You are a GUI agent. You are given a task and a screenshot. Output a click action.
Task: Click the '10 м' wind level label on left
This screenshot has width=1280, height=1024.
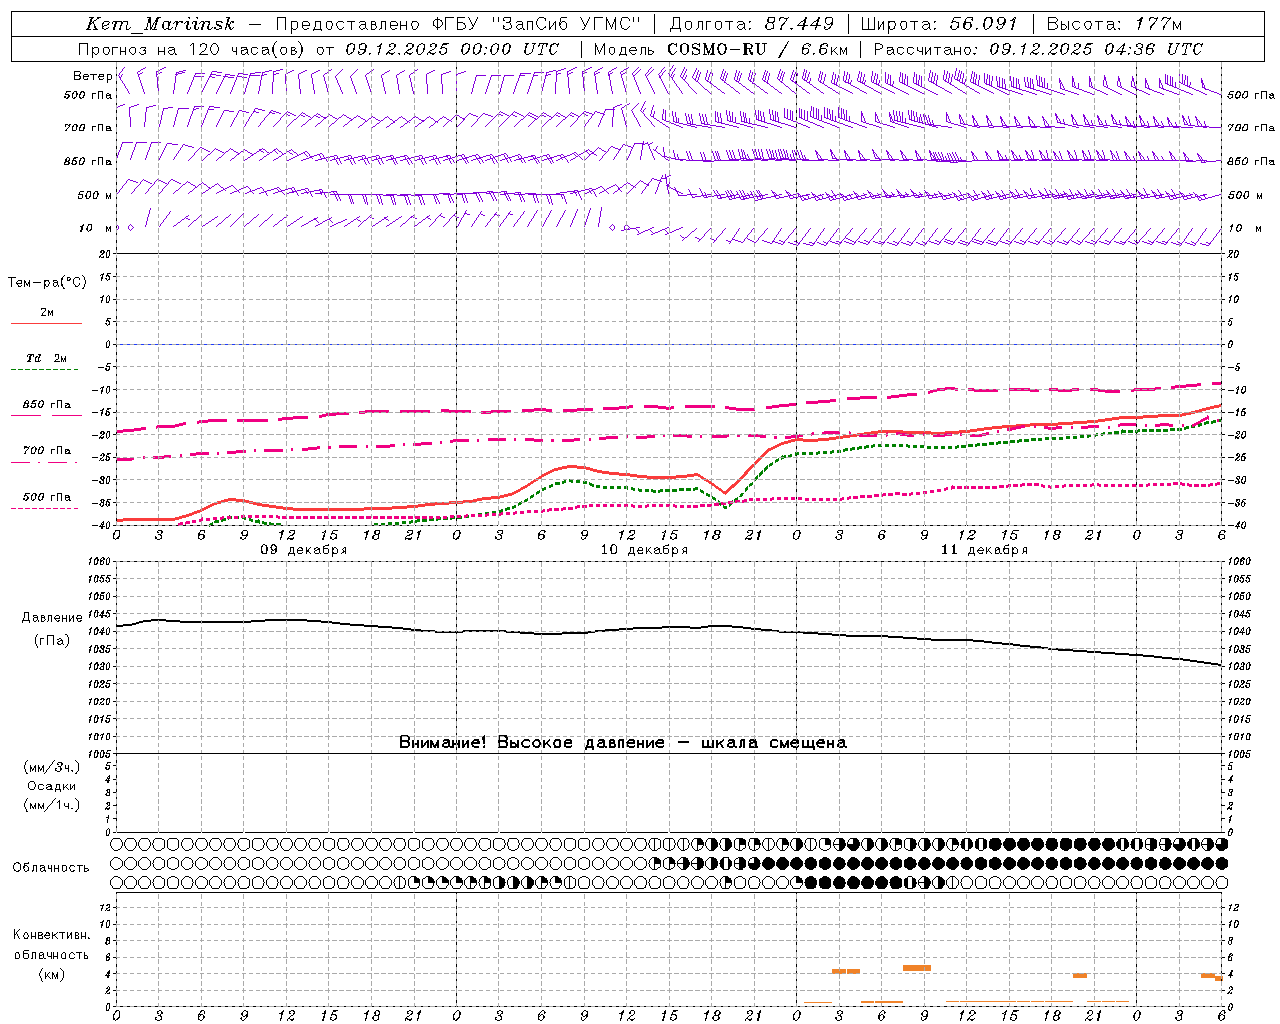[x=96, y=228]
